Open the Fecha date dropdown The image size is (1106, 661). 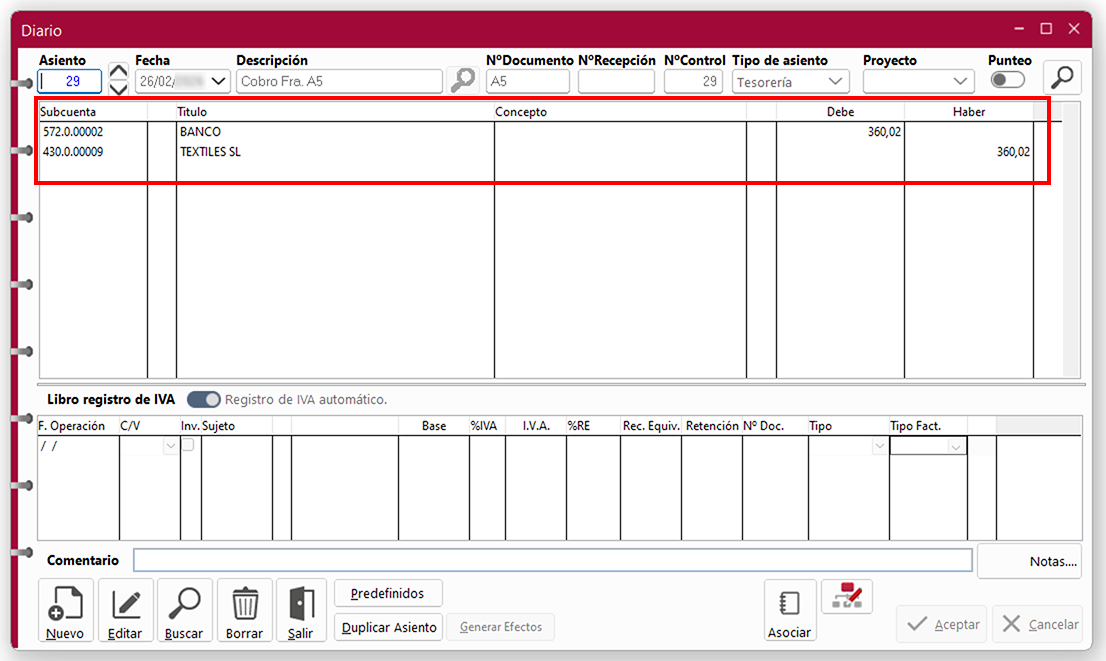click(220, 82)
